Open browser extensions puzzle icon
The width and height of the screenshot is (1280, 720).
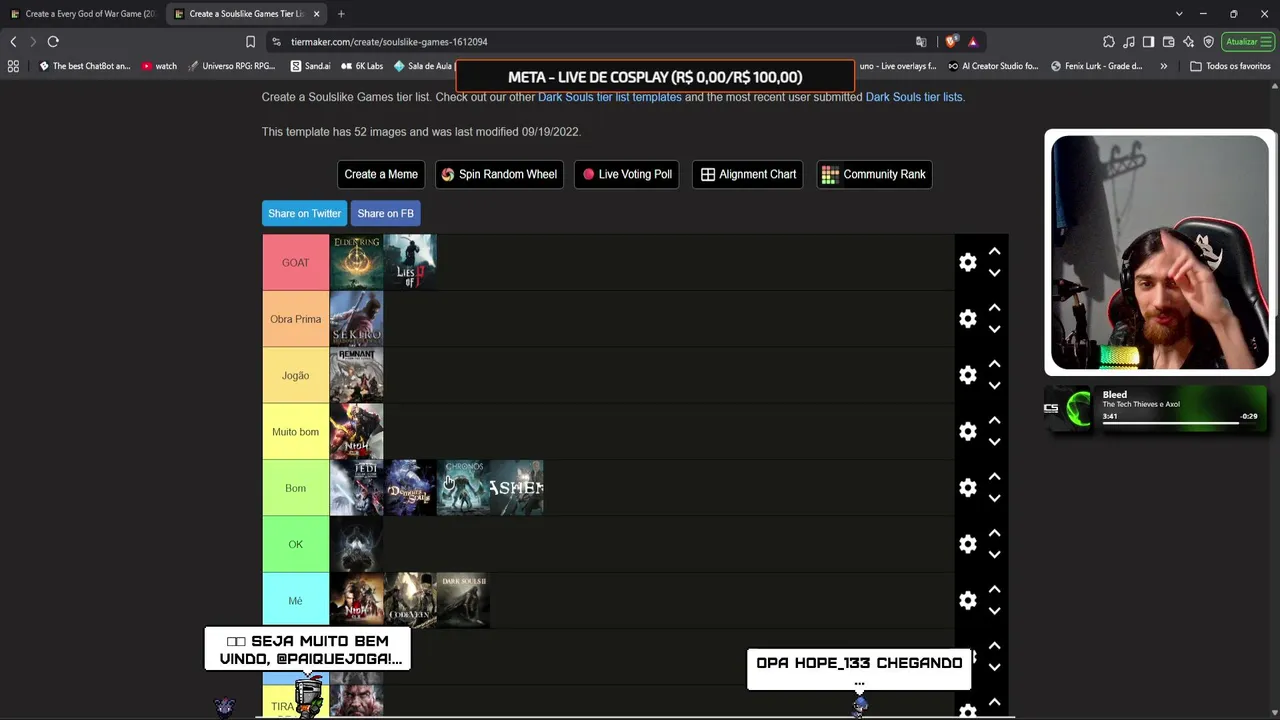coord(1109,42)
